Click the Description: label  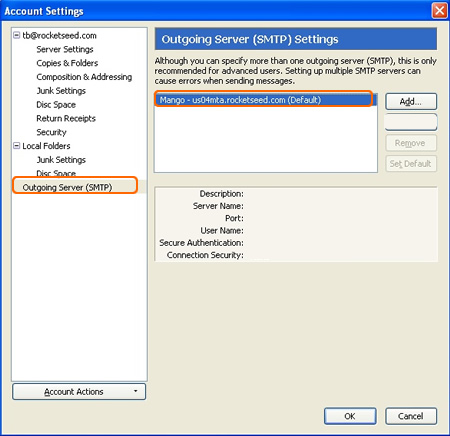(x=221, y=194)
